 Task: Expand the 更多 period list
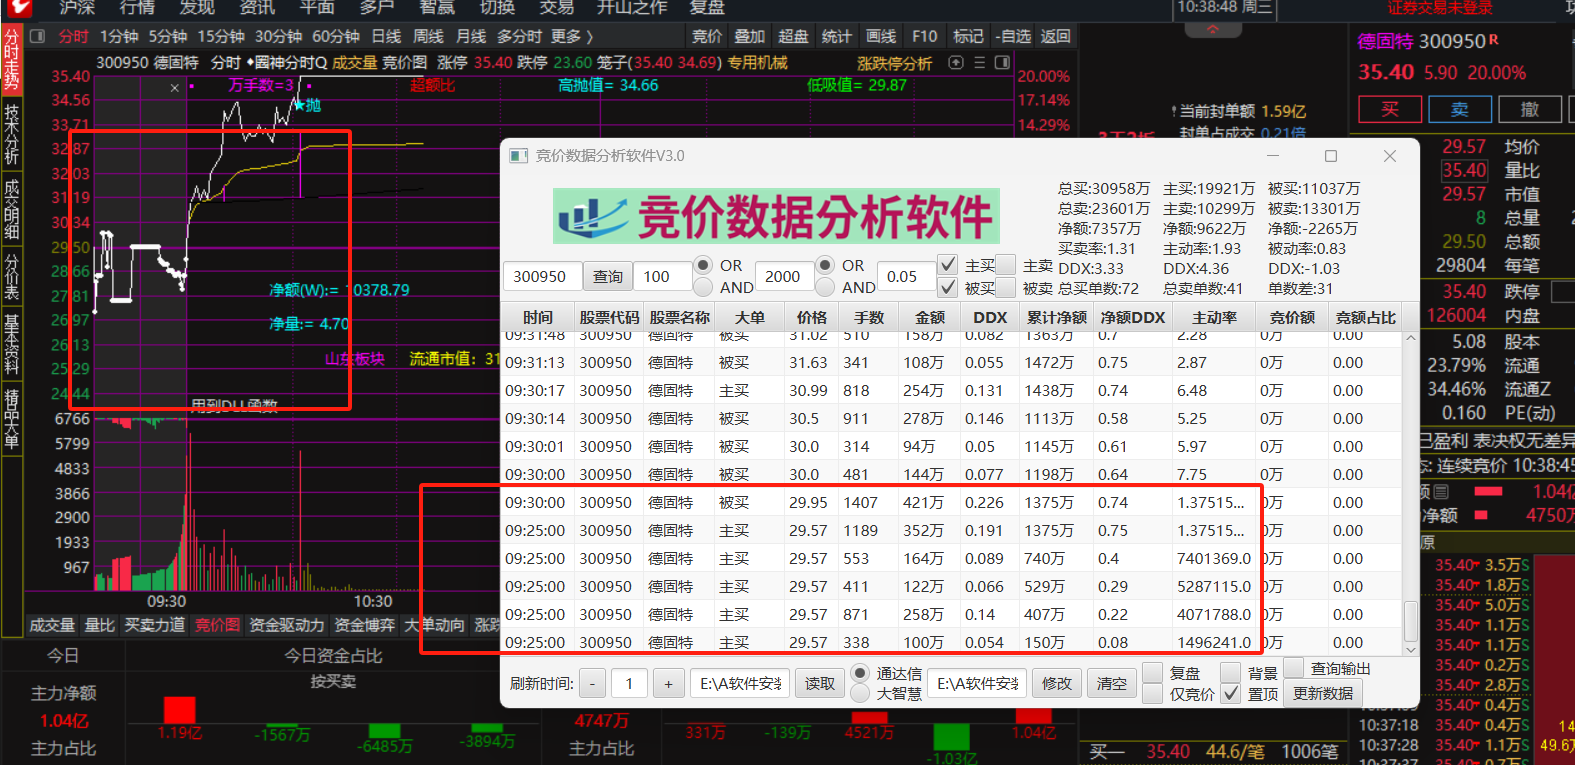tap(572, 36)
